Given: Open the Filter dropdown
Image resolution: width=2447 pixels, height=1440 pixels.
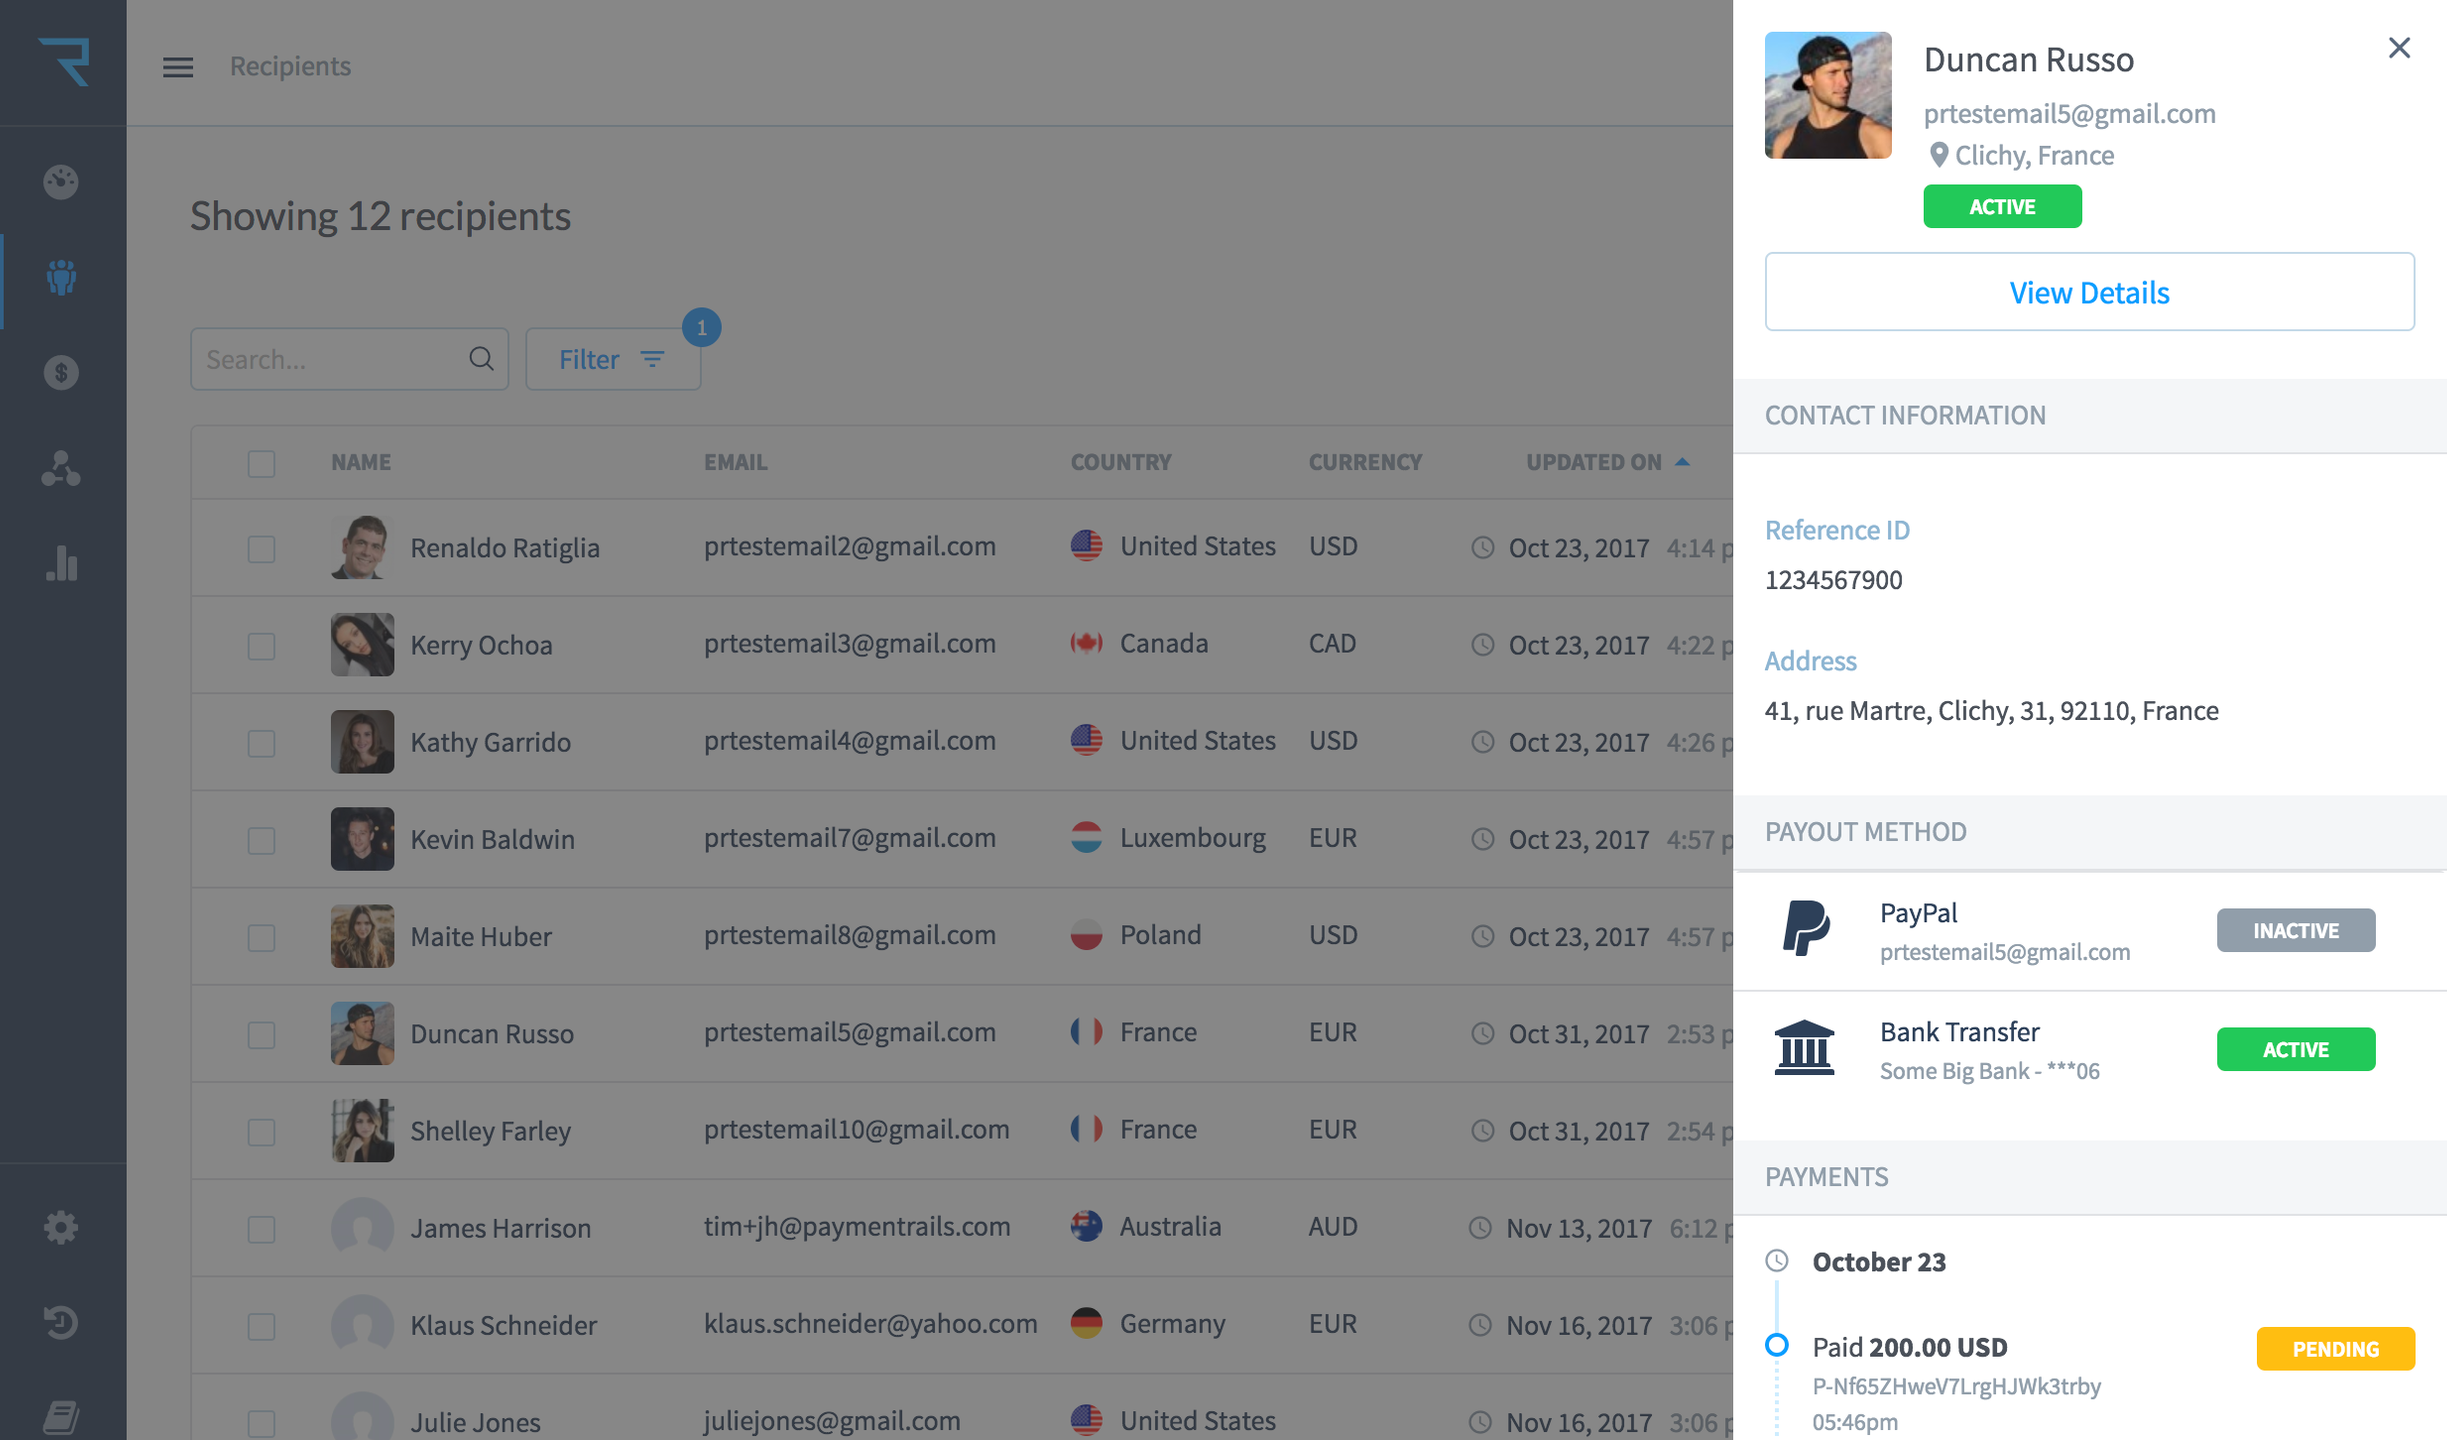Looking at the screenshot, I should [612, 359].
